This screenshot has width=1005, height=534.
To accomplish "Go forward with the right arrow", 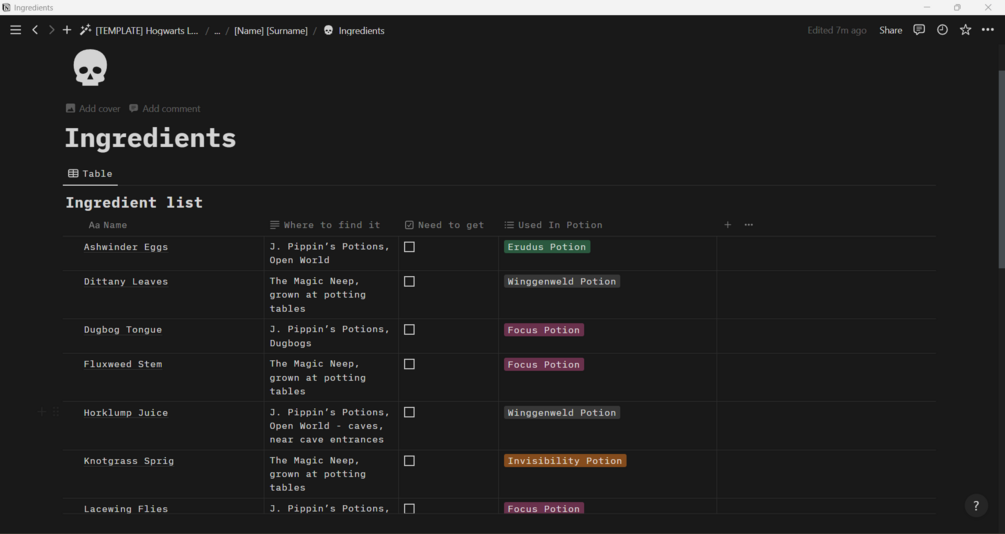I will [51, 30].
